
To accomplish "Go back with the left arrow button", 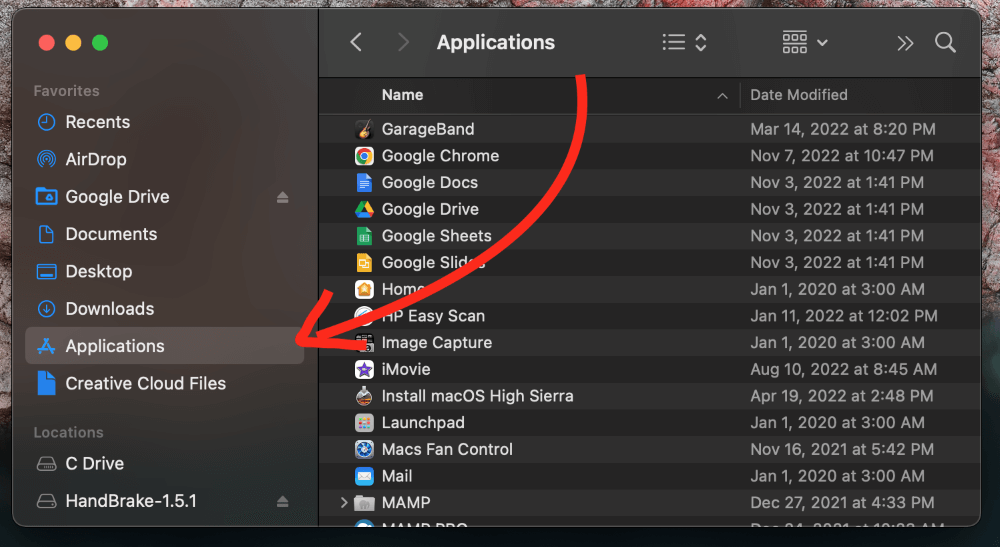I will (x=356, y=43).
